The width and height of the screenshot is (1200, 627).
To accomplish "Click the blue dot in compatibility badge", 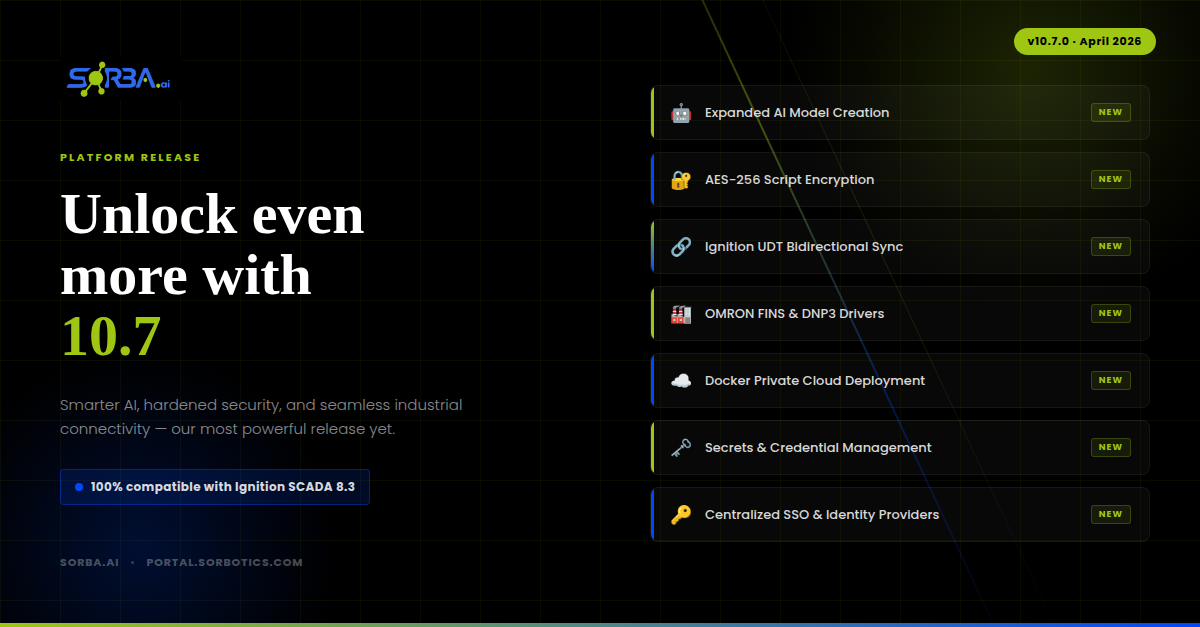I will (79, 487).
